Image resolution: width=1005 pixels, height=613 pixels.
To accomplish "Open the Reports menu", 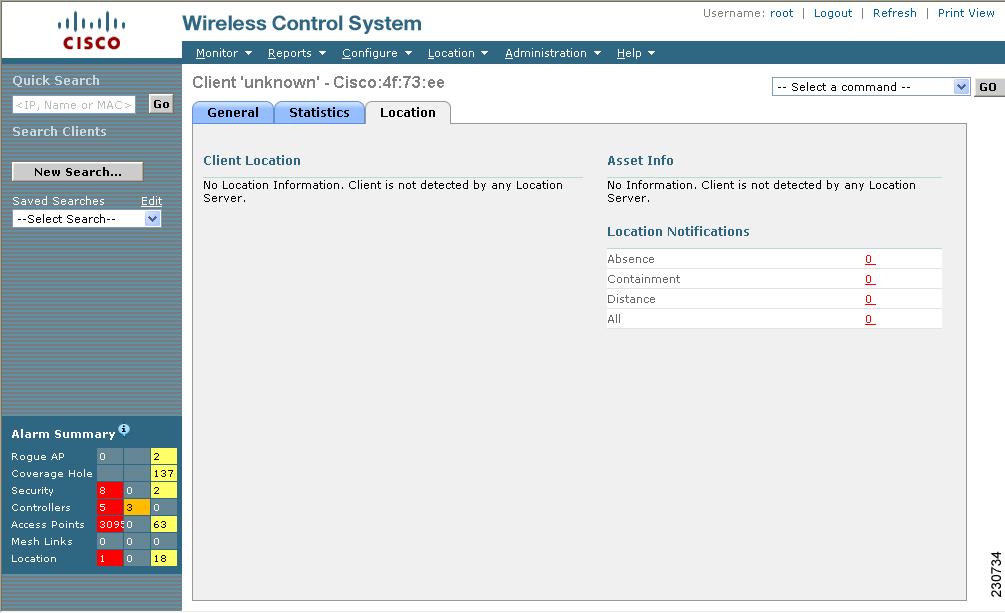I will (x=297, y=53).
